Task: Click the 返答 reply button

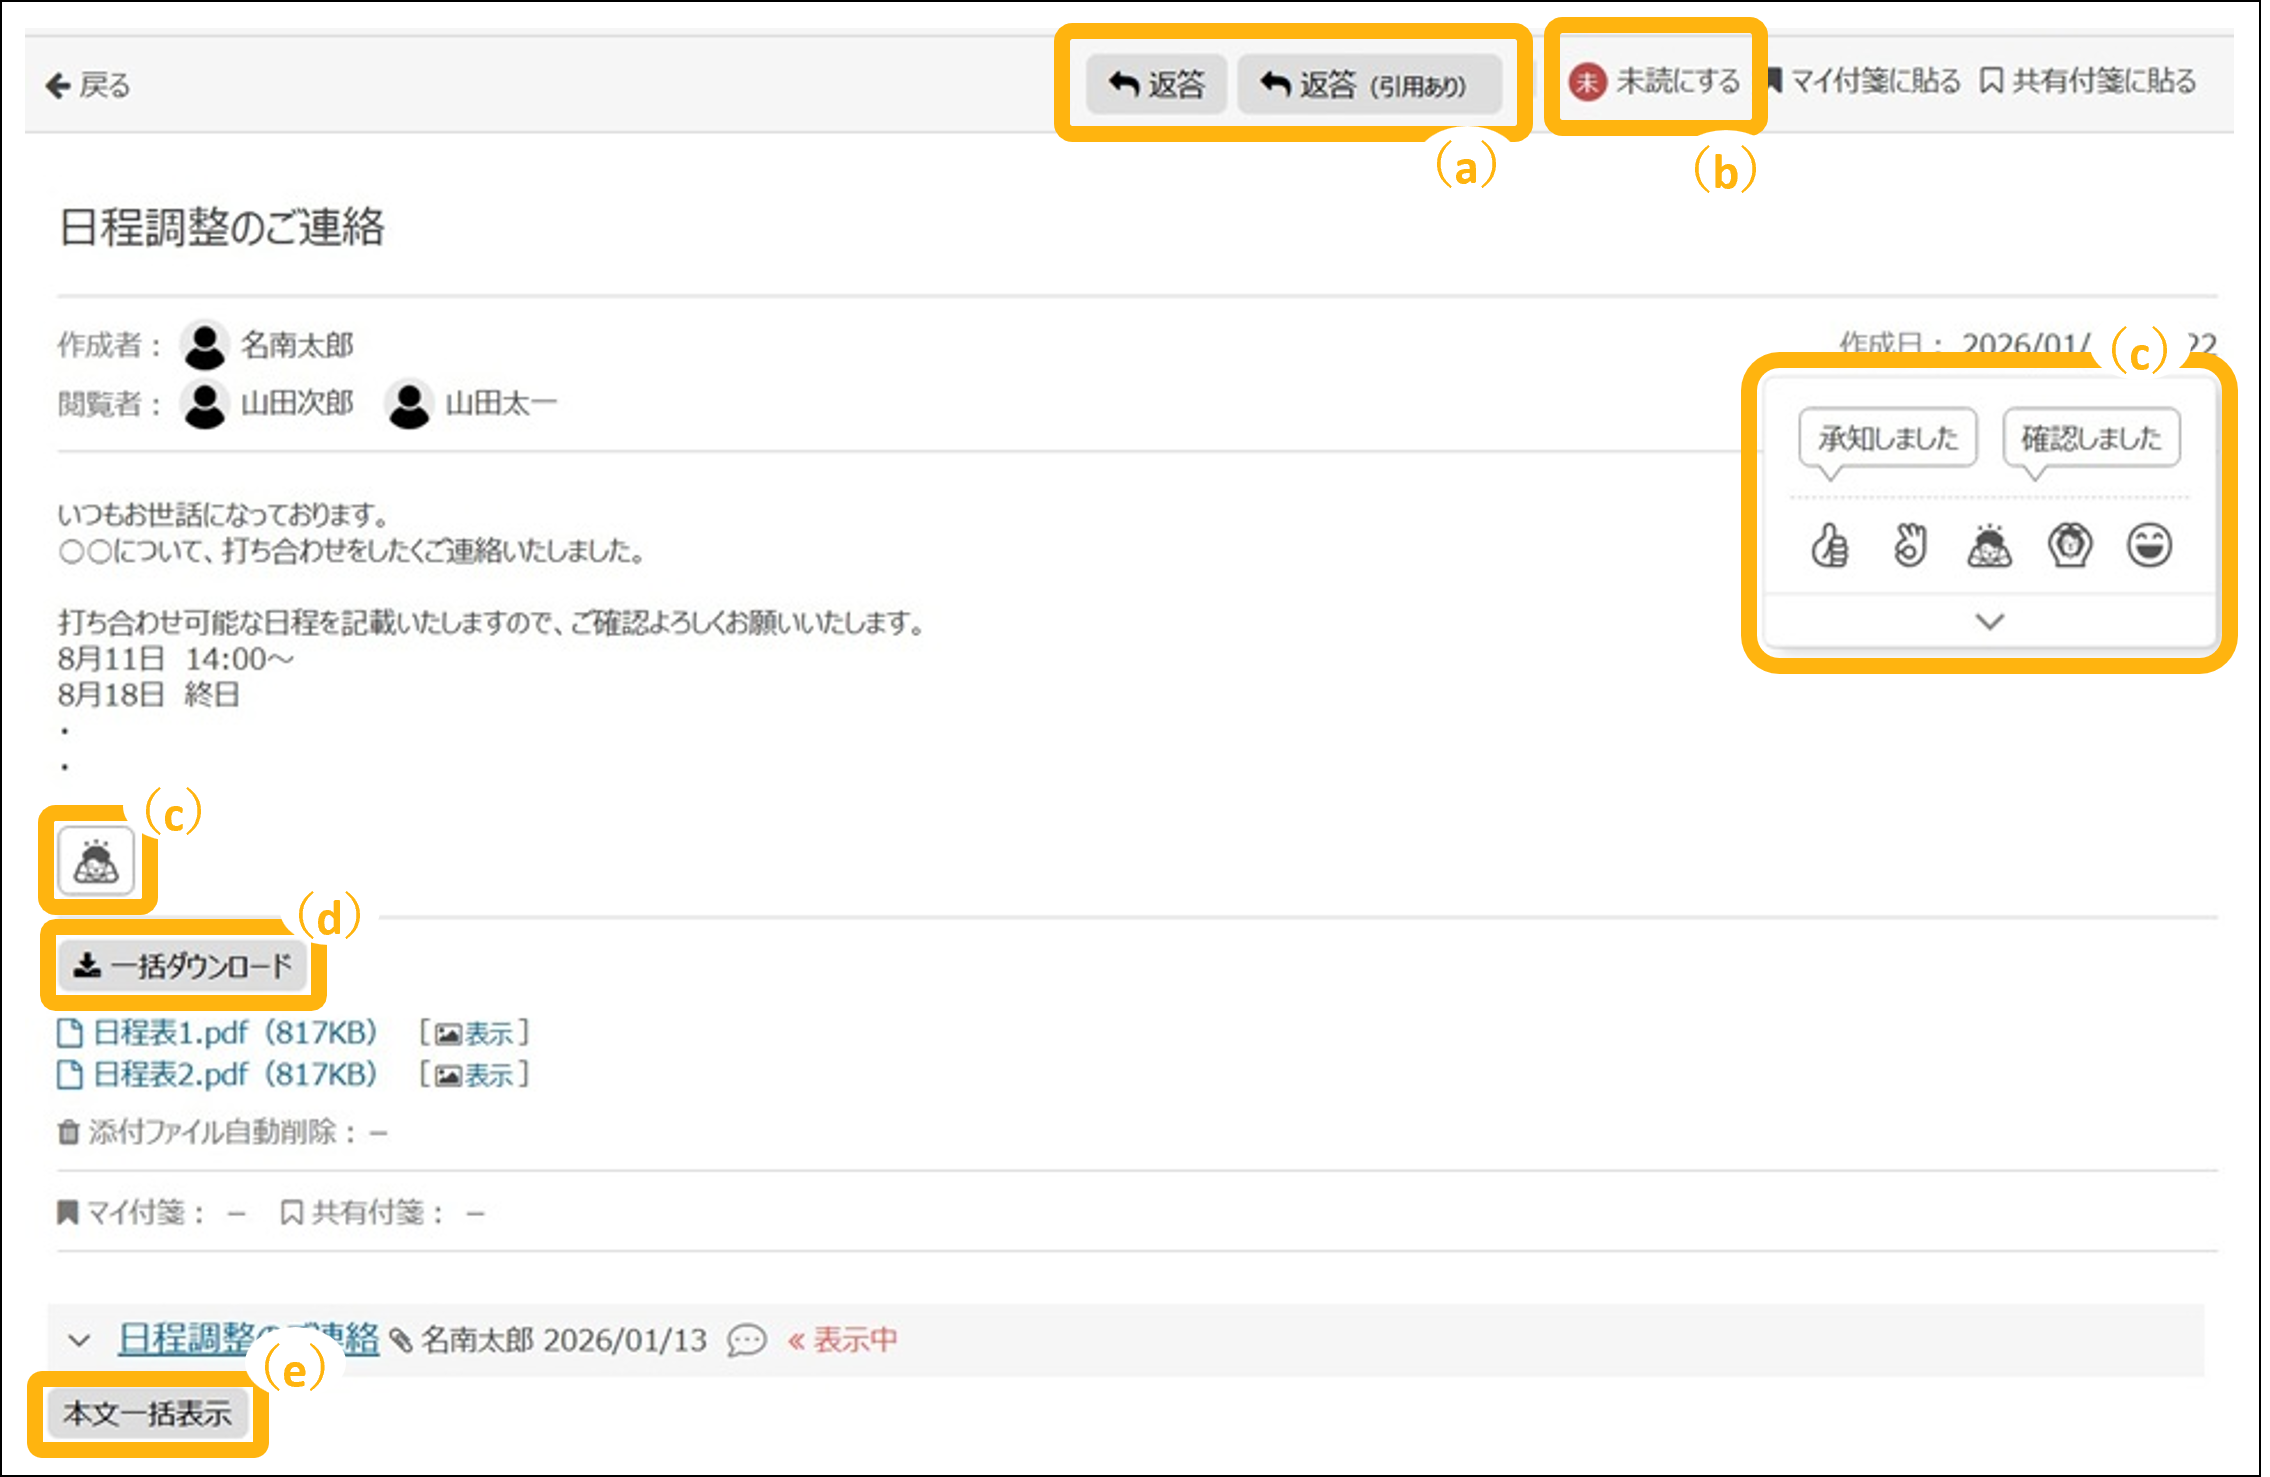Action: click(1157, 85)
